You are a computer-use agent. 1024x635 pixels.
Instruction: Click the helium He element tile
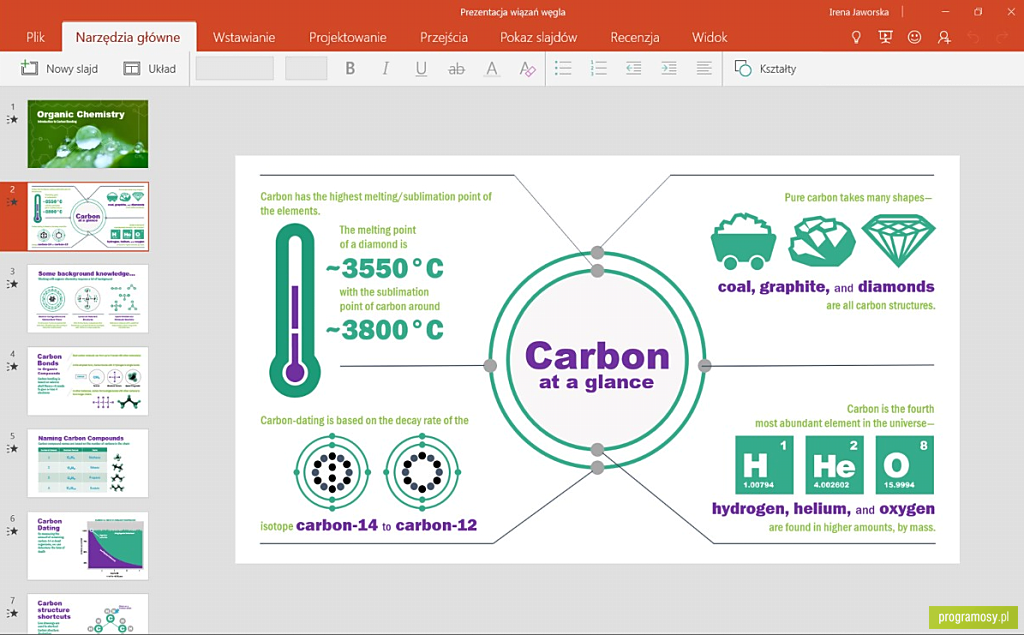click(835, 464)
